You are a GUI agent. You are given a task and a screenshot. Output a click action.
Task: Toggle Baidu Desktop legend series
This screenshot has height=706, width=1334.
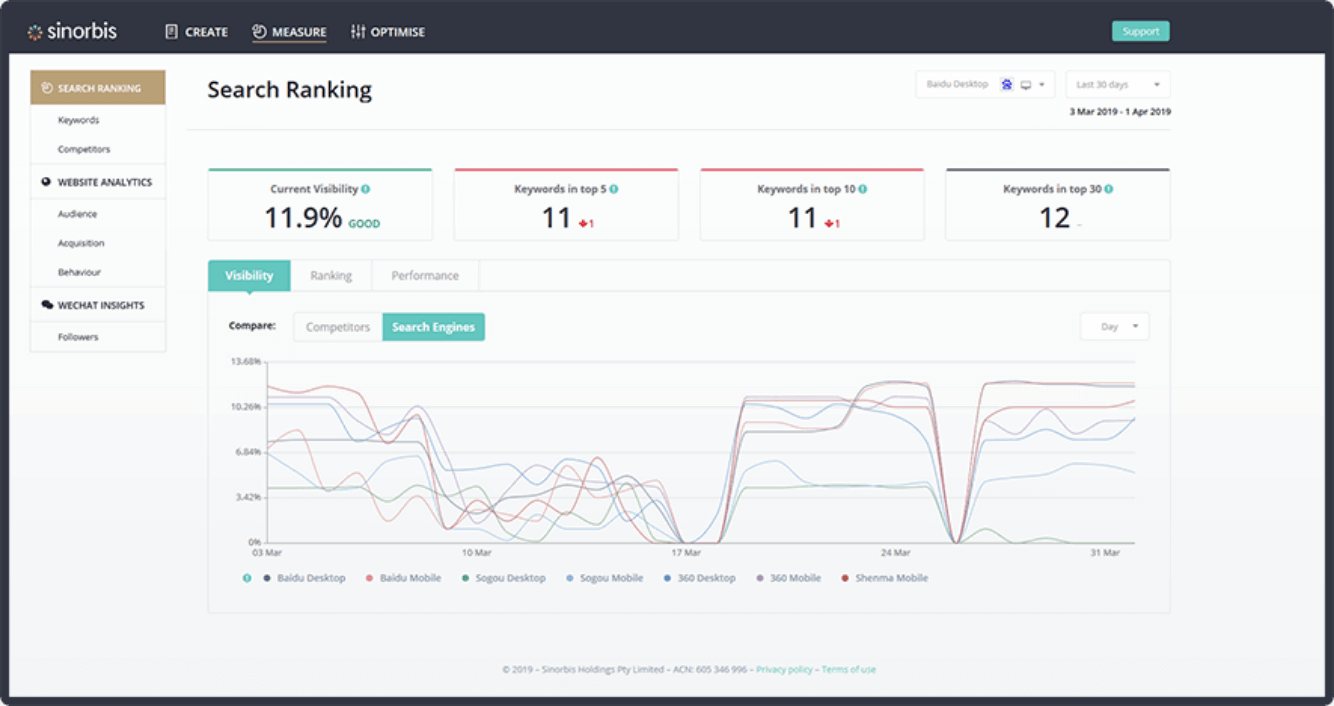(304, 578)
